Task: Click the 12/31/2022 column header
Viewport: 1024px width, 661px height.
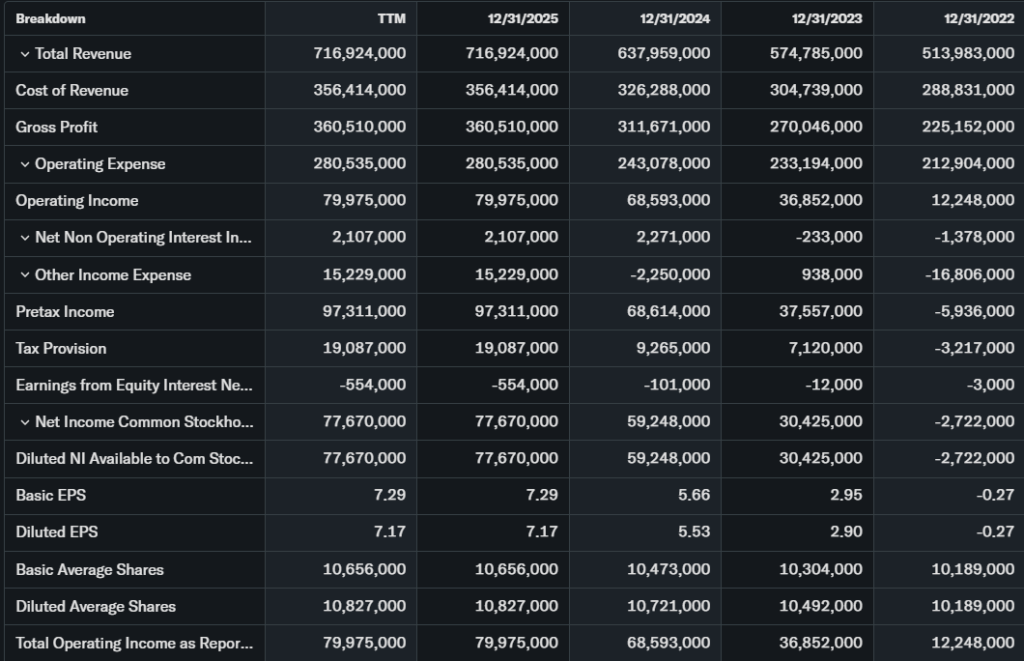Action: (x=980, y=18)
